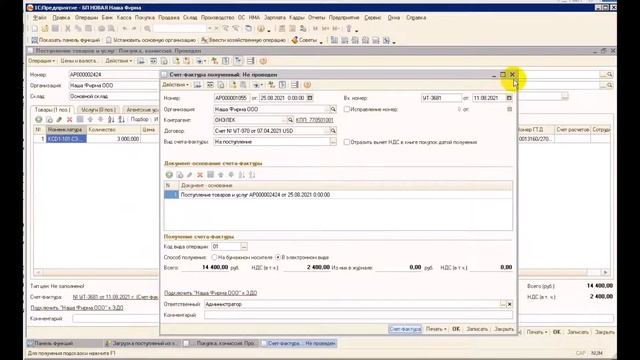Open the Склад menu
Image resolution: width=640 pixels, height=360 pixels.
click(190, 18)
